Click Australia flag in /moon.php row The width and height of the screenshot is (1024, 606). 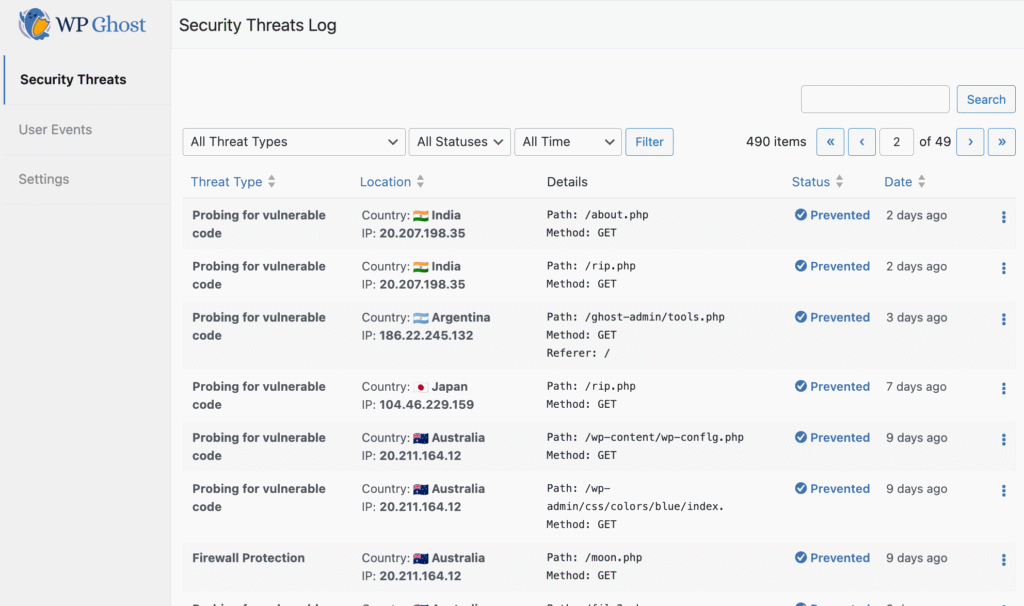[421, 558]
